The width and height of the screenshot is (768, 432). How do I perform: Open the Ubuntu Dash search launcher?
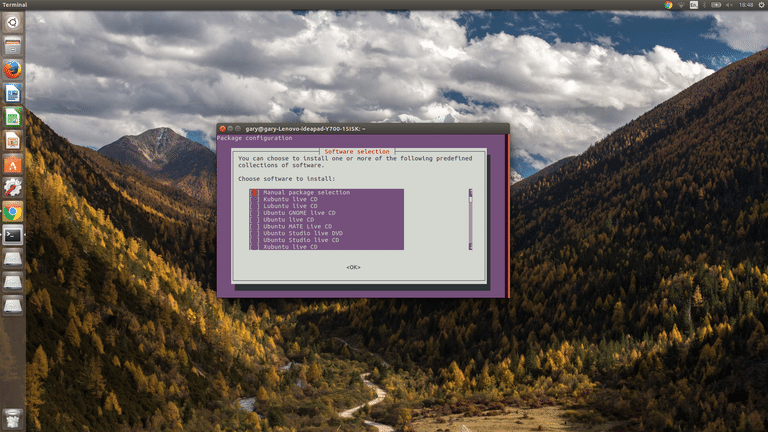pos(12,22)
